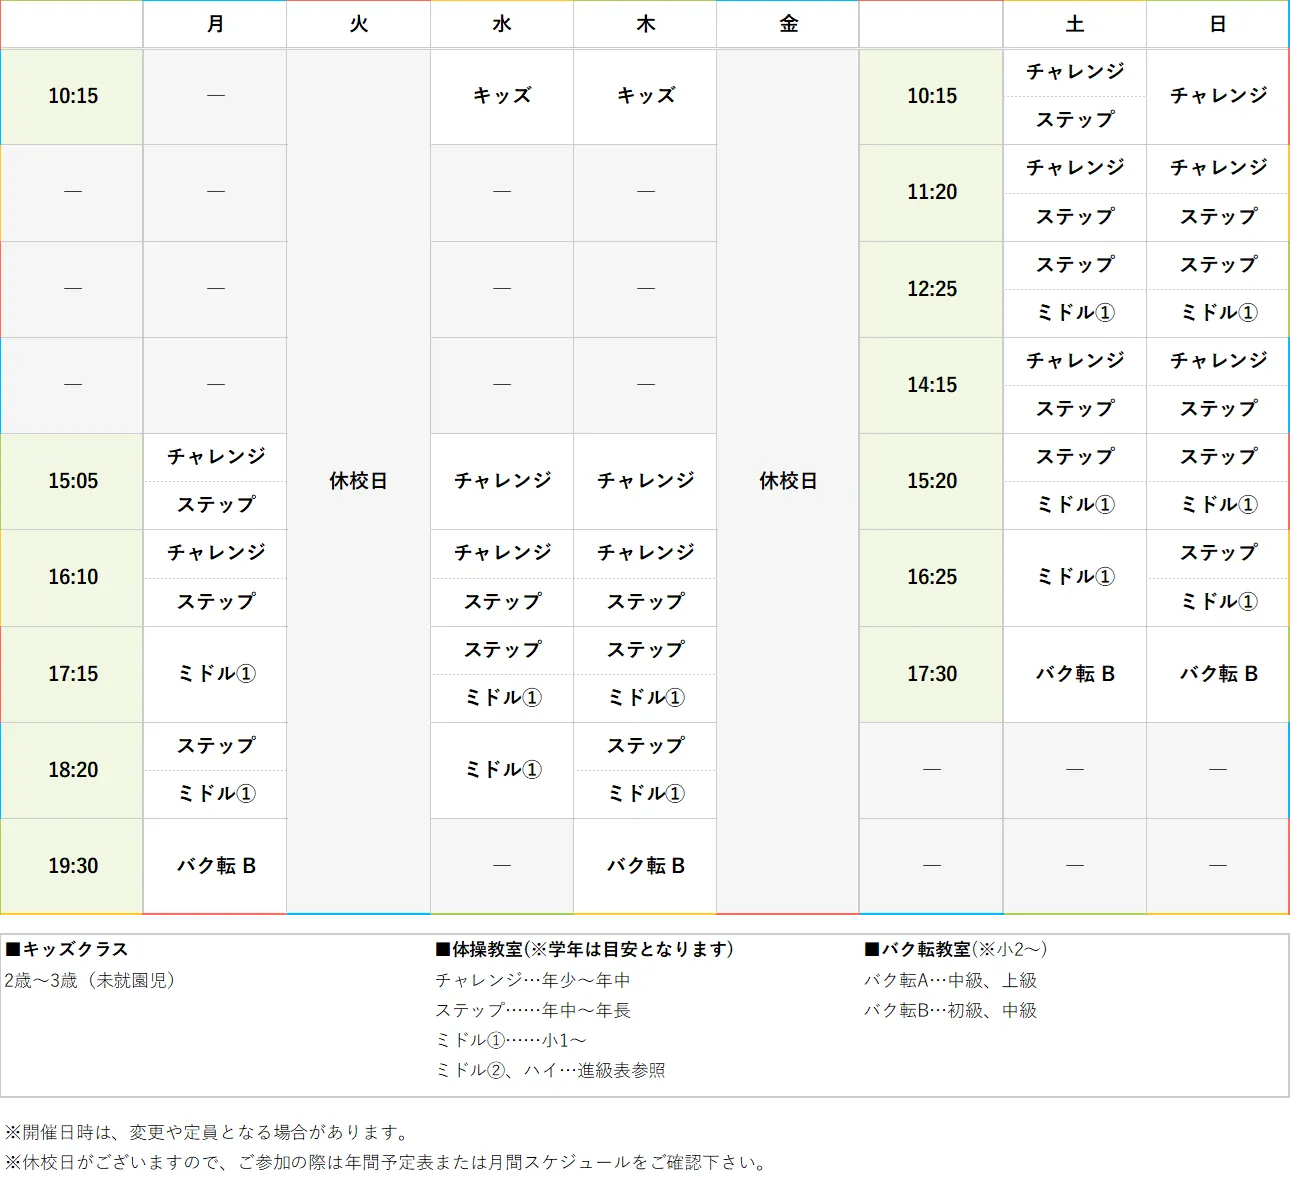Click ミドル① under Monday 17:15
The image size is (1291, 1179).
[215, 674]
